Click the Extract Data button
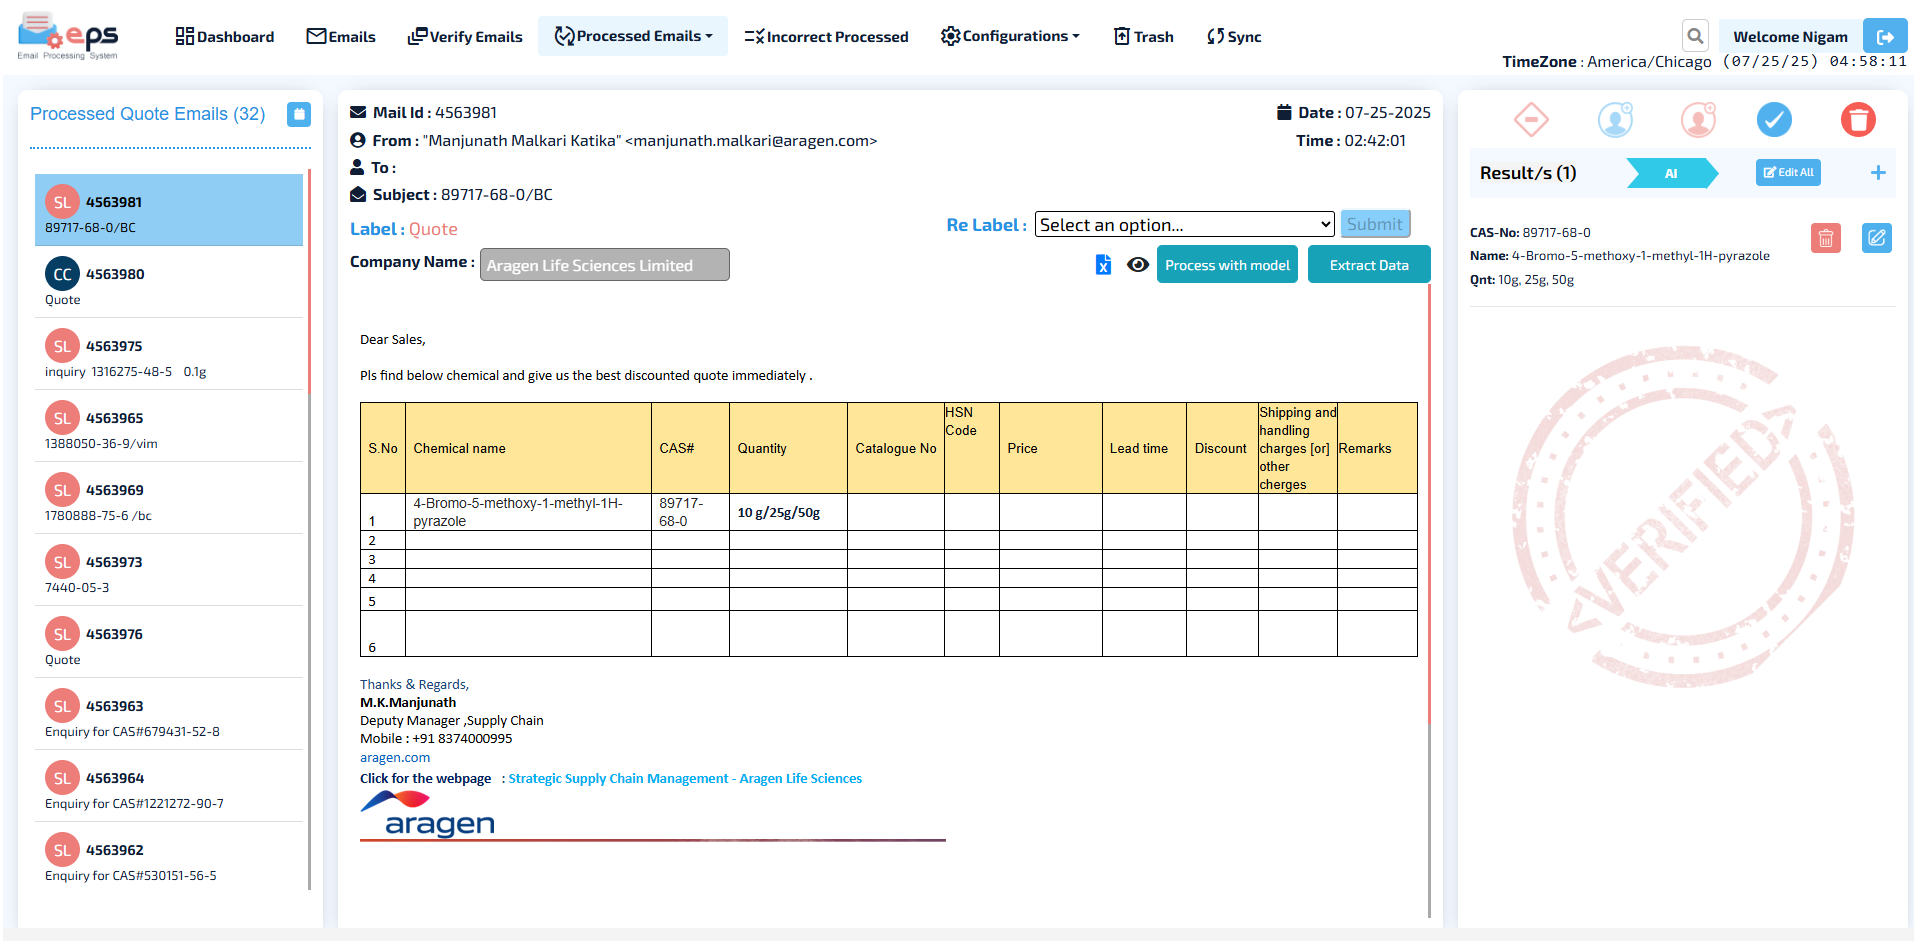 [x=1368, y=265]
